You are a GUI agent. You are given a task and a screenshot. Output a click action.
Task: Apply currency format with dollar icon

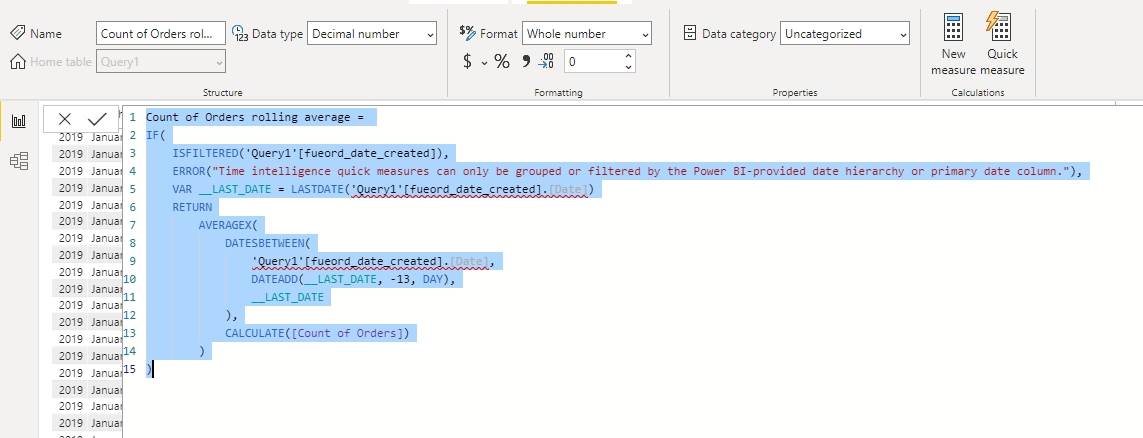point(467,62)
